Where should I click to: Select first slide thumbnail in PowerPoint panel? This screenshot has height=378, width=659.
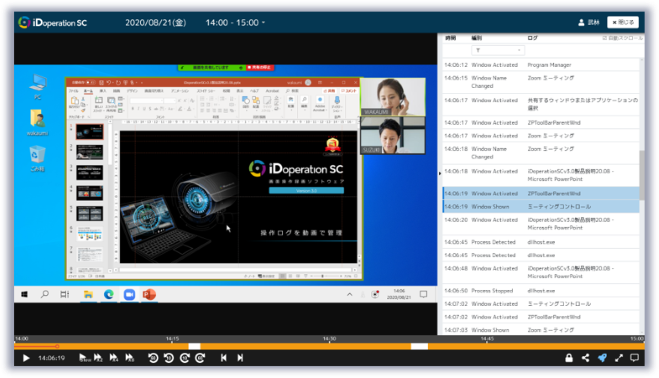[90, 132]
